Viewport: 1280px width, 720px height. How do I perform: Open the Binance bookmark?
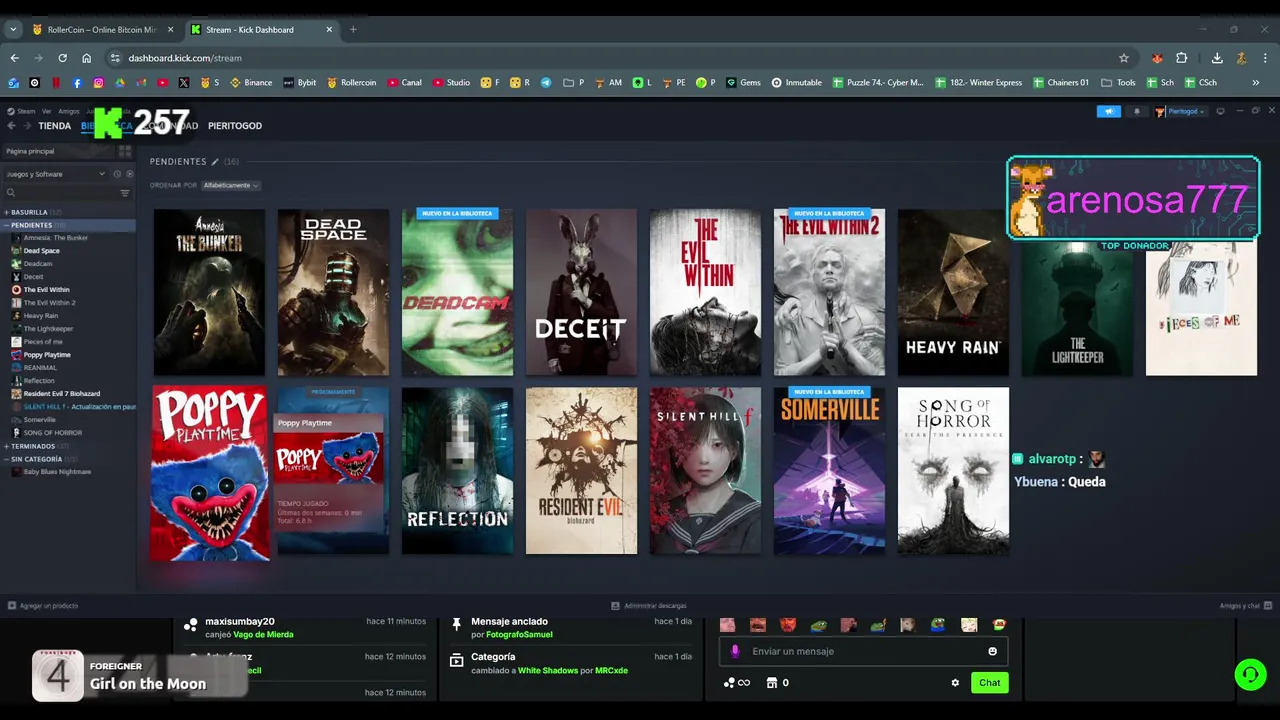(x=251, y=83)
